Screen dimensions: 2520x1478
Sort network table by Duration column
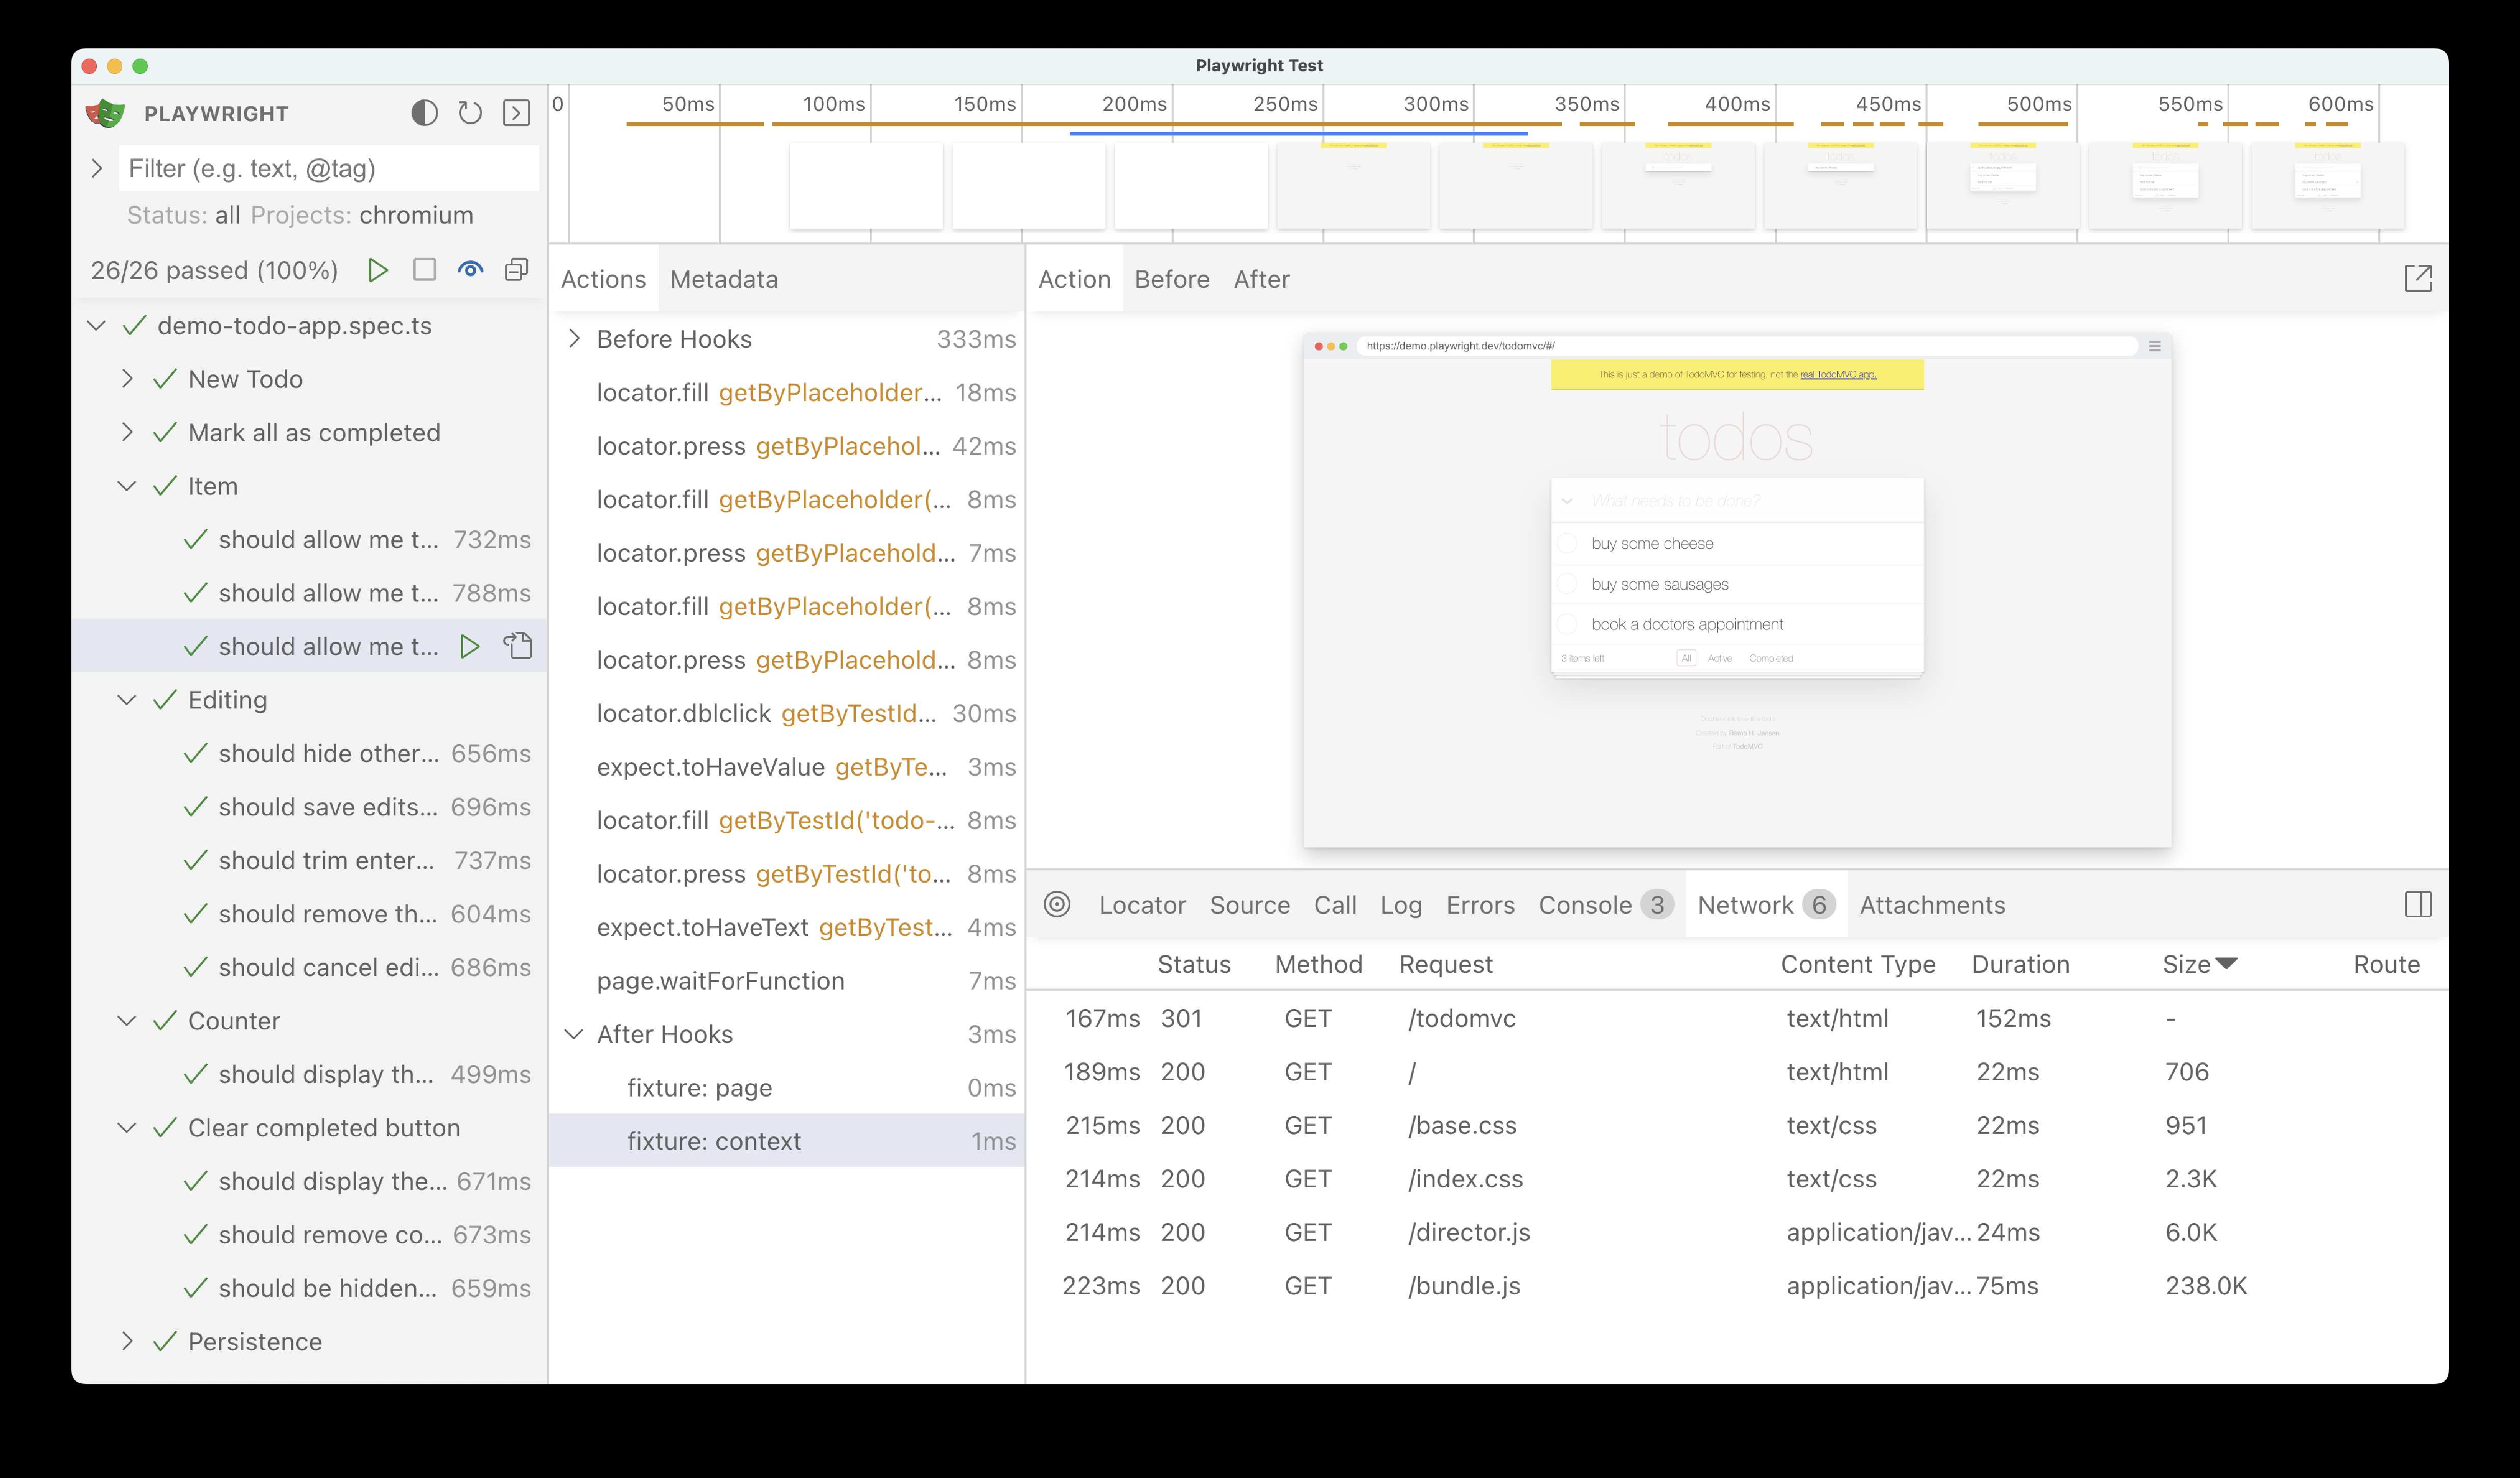click(2020, 964)
